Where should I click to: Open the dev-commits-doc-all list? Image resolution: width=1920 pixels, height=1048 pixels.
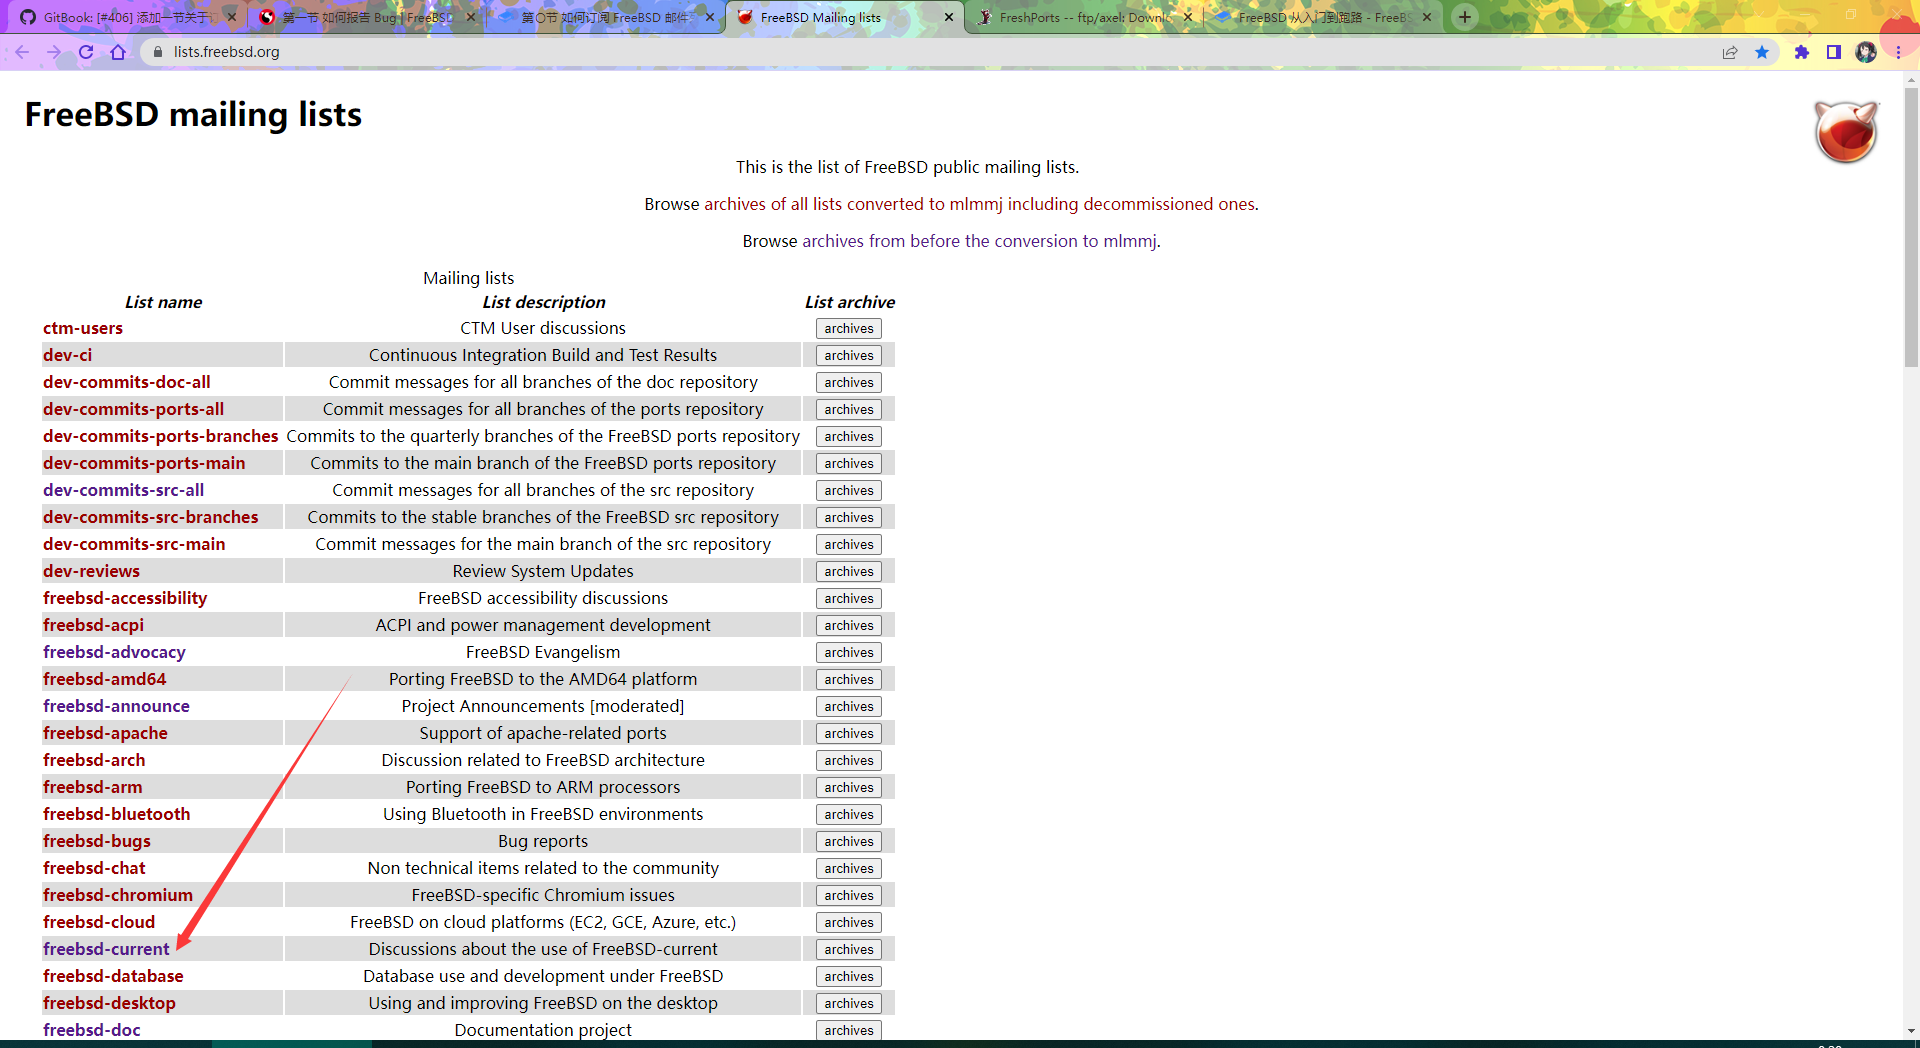pos(127,382)
